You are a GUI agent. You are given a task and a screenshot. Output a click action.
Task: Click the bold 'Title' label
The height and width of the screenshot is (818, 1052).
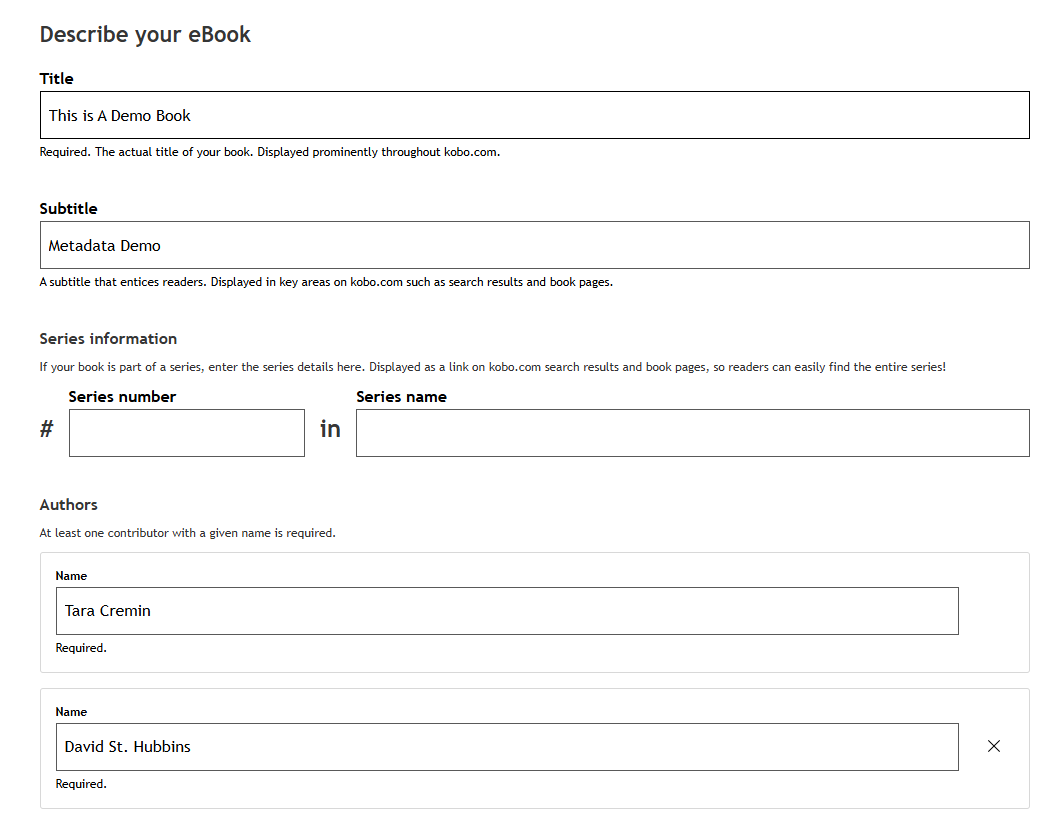(x=57, y=79)
